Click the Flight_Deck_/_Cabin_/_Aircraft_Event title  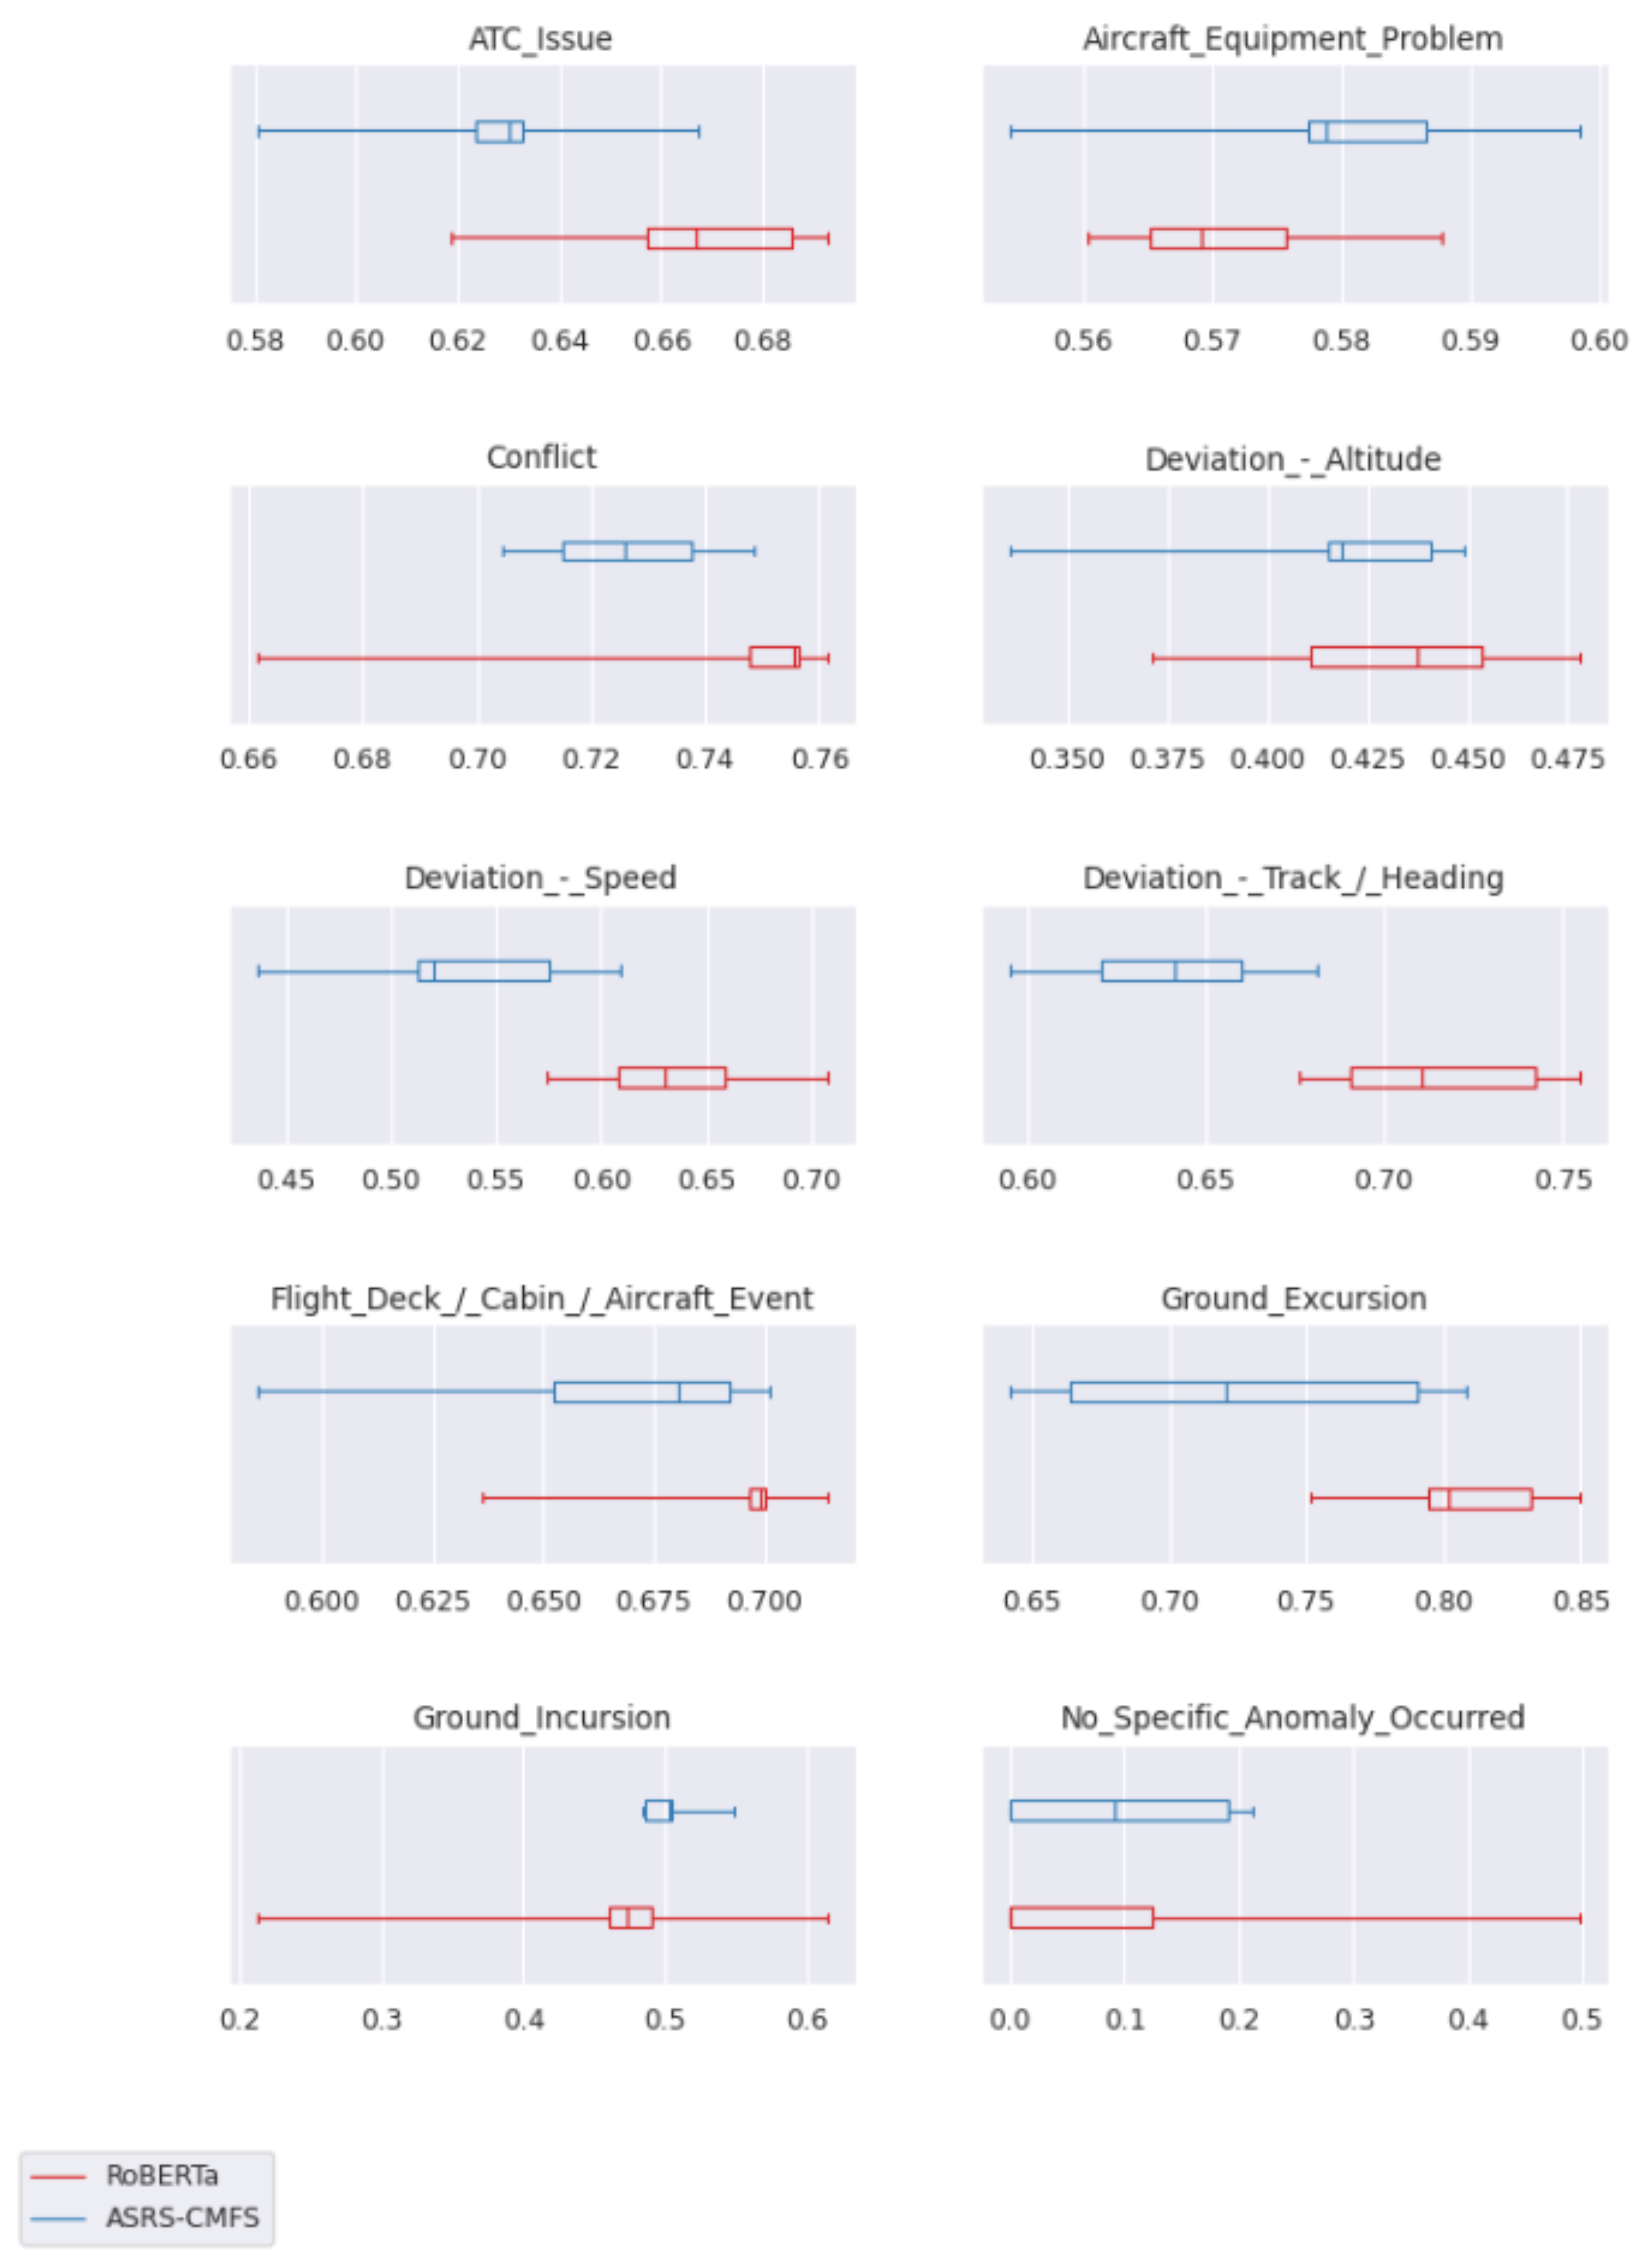(541, 1297)
